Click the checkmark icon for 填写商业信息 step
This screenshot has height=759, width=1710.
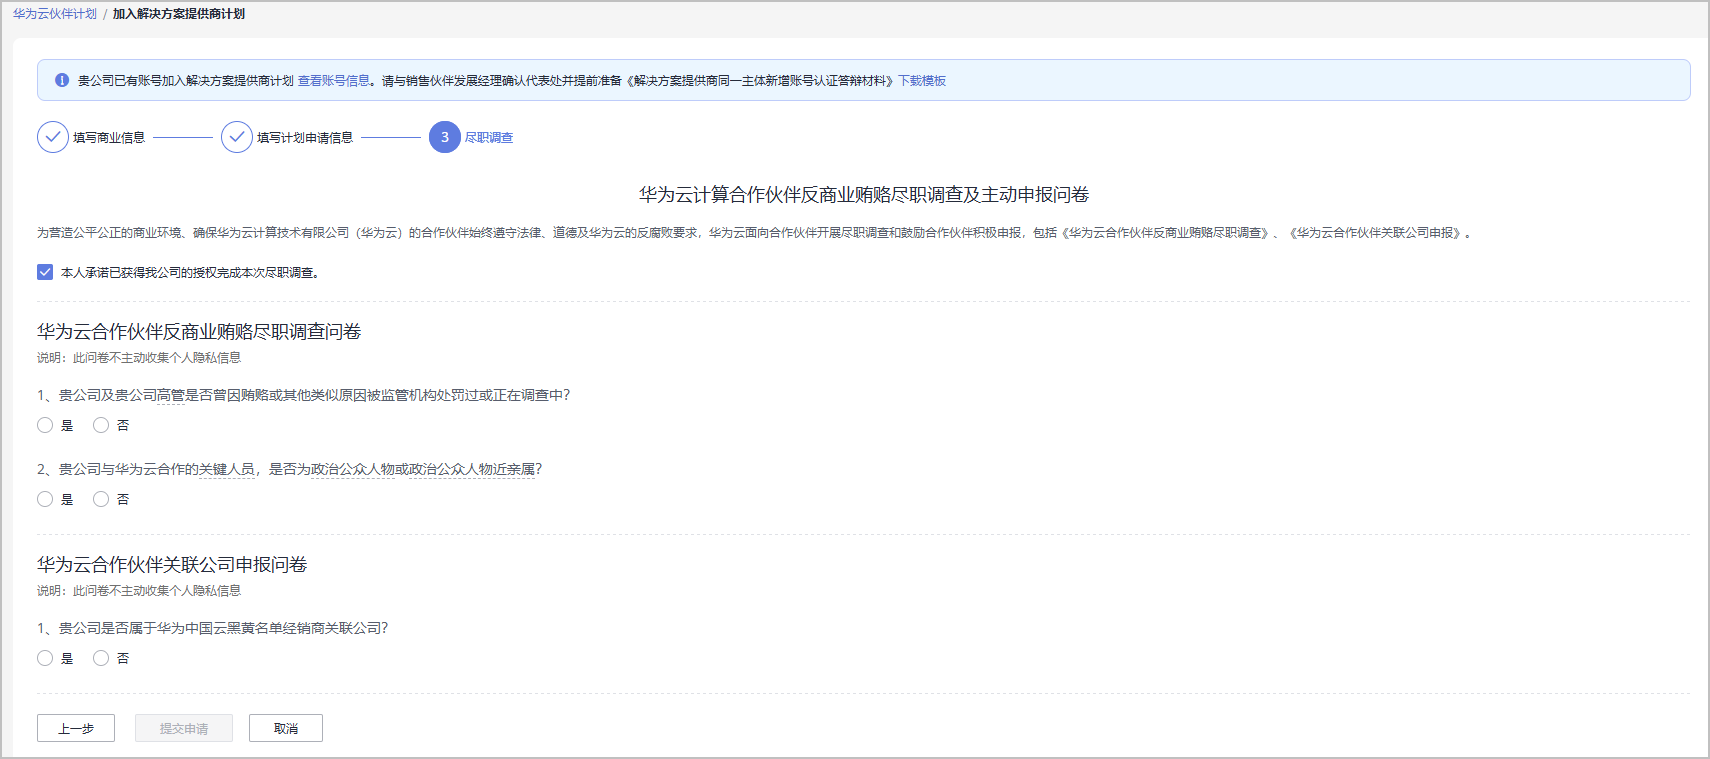53,137
